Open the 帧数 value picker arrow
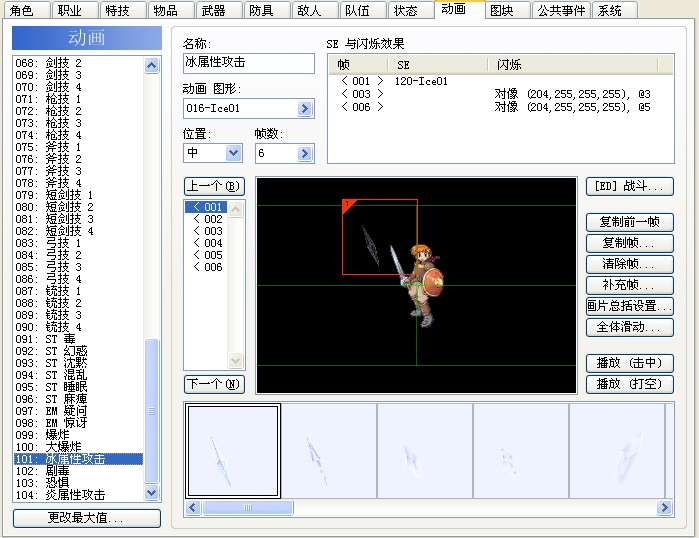The image size is (699, 538). (x=304, y=153)
